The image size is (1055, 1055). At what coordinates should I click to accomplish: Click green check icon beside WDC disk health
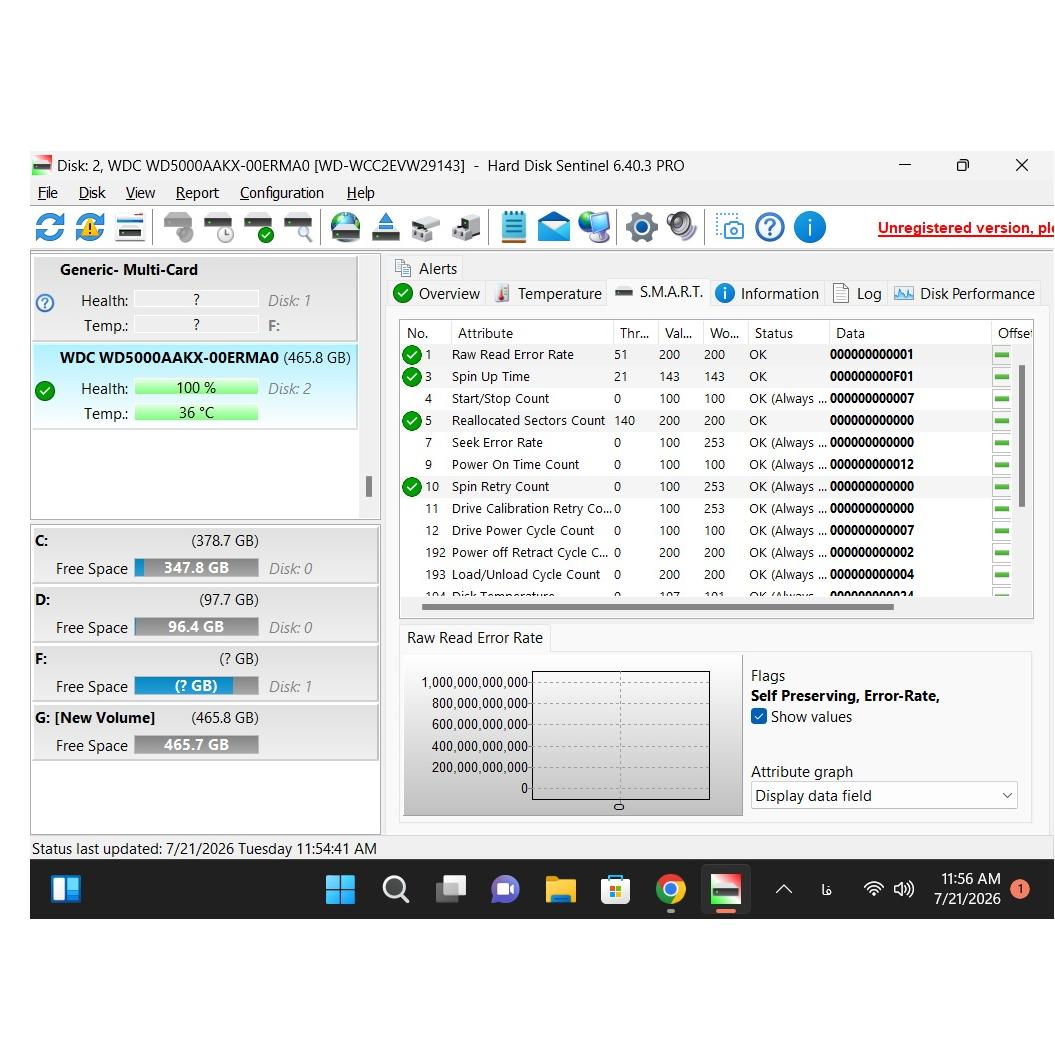[45, 390]
